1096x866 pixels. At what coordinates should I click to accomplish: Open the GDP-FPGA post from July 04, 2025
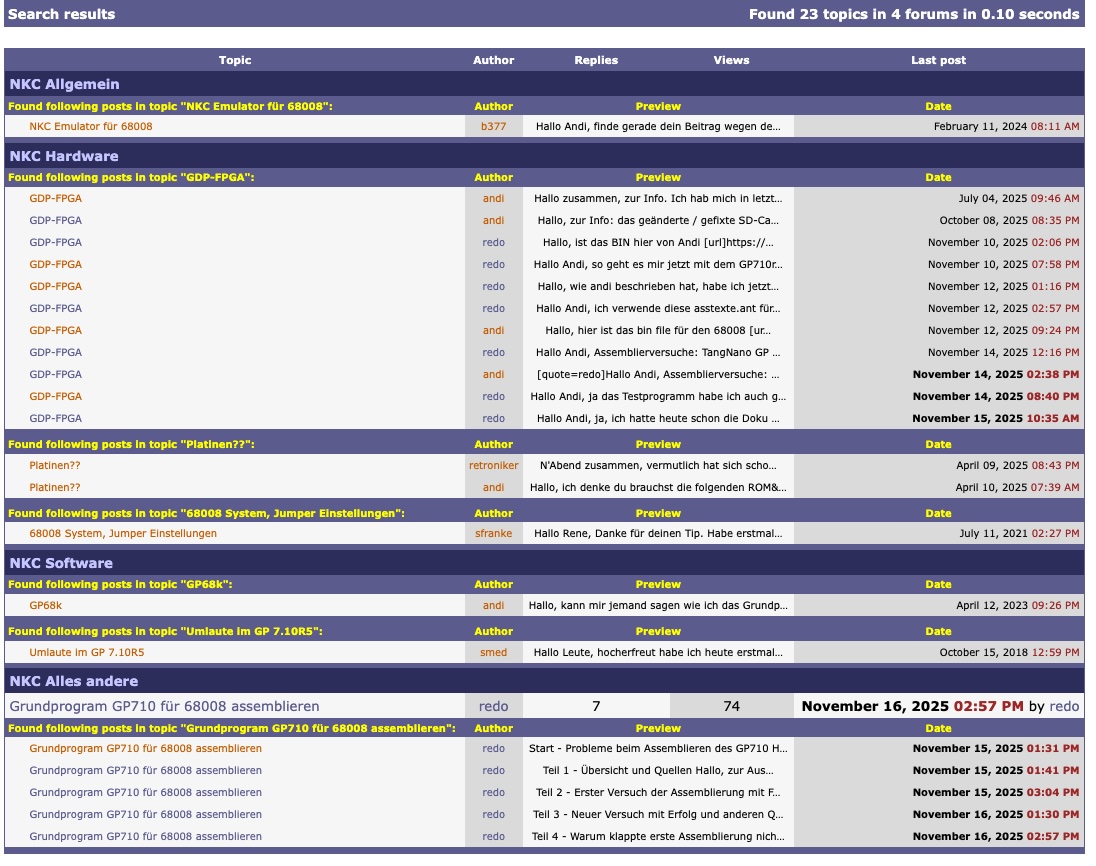pyautogui.click(x=56, y=199)
